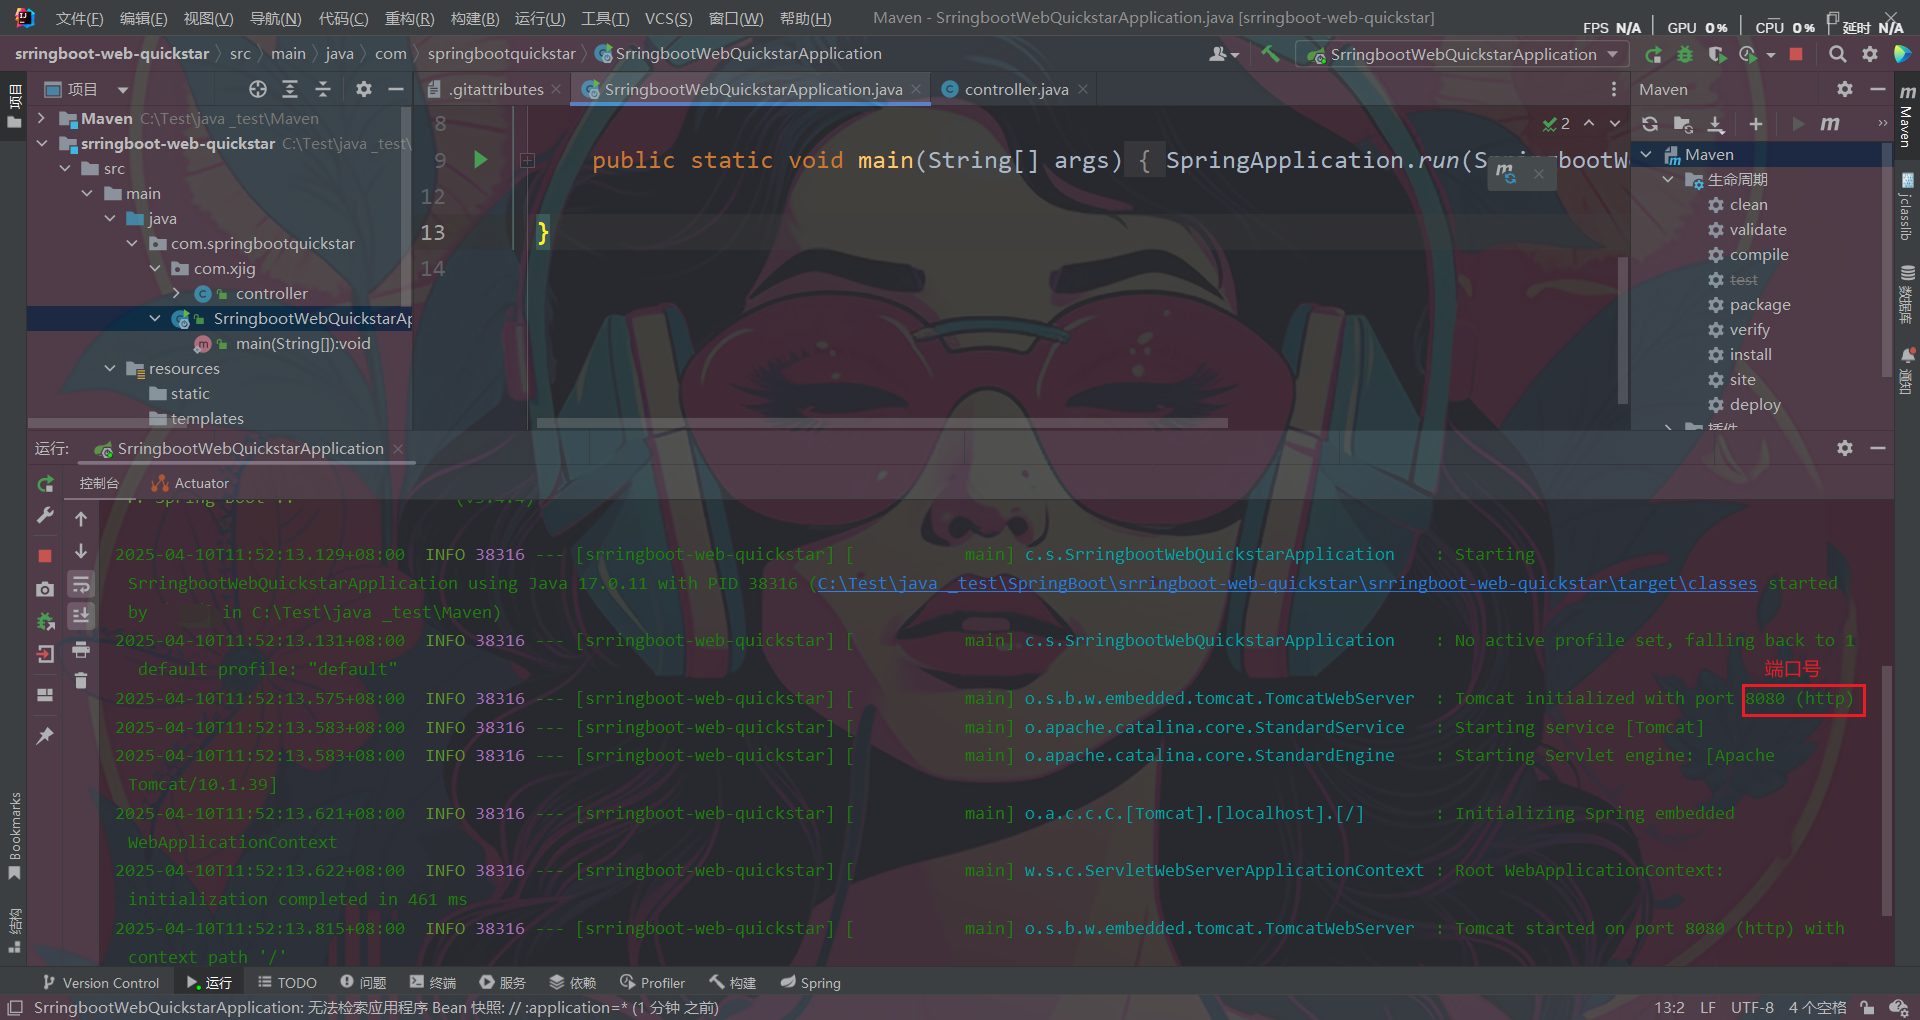Switch to .gitattributes tab
Screen dimensions: 1920x1020
pos(495,90)
